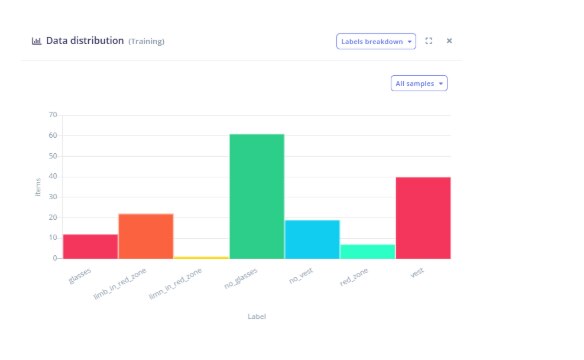
Task: Close the Data distribution panel
Action: [449, 41]
